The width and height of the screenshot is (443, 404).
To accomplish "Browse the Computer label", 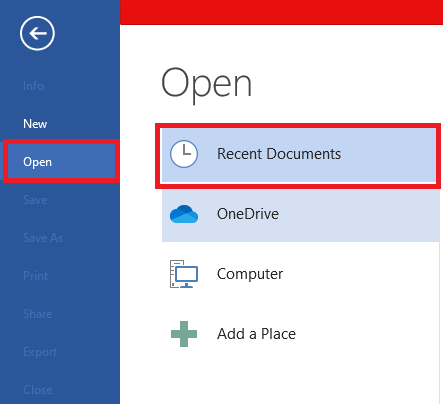I will tap(250, 274).
